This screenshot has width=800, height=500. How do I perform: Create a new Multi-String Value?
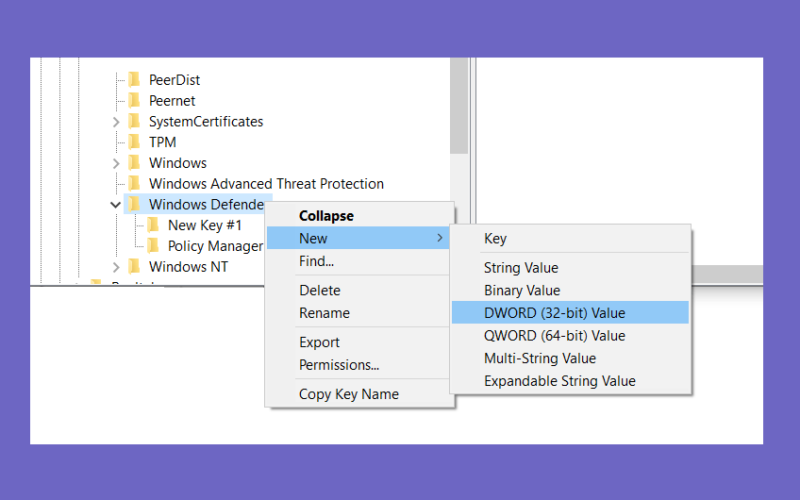tap(570, 358)
